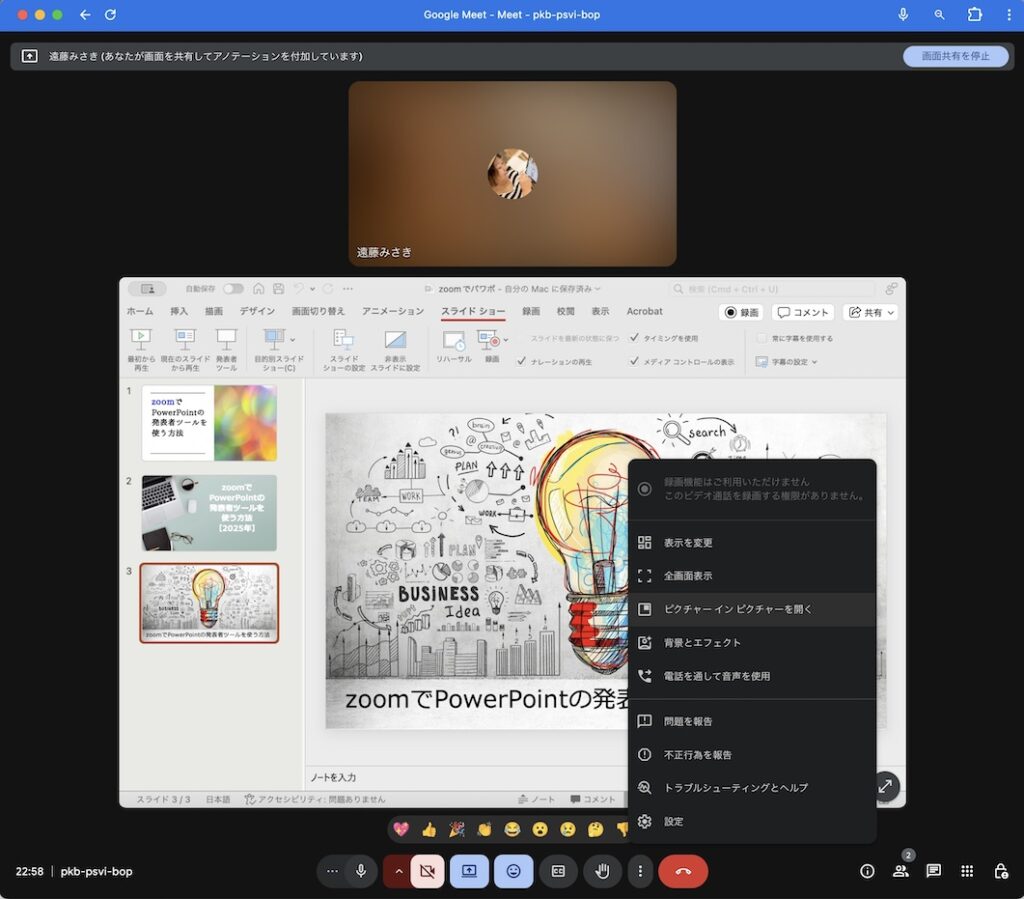
Task: Mute the microphone in Meet controls
Action: [x=360, y=871]
